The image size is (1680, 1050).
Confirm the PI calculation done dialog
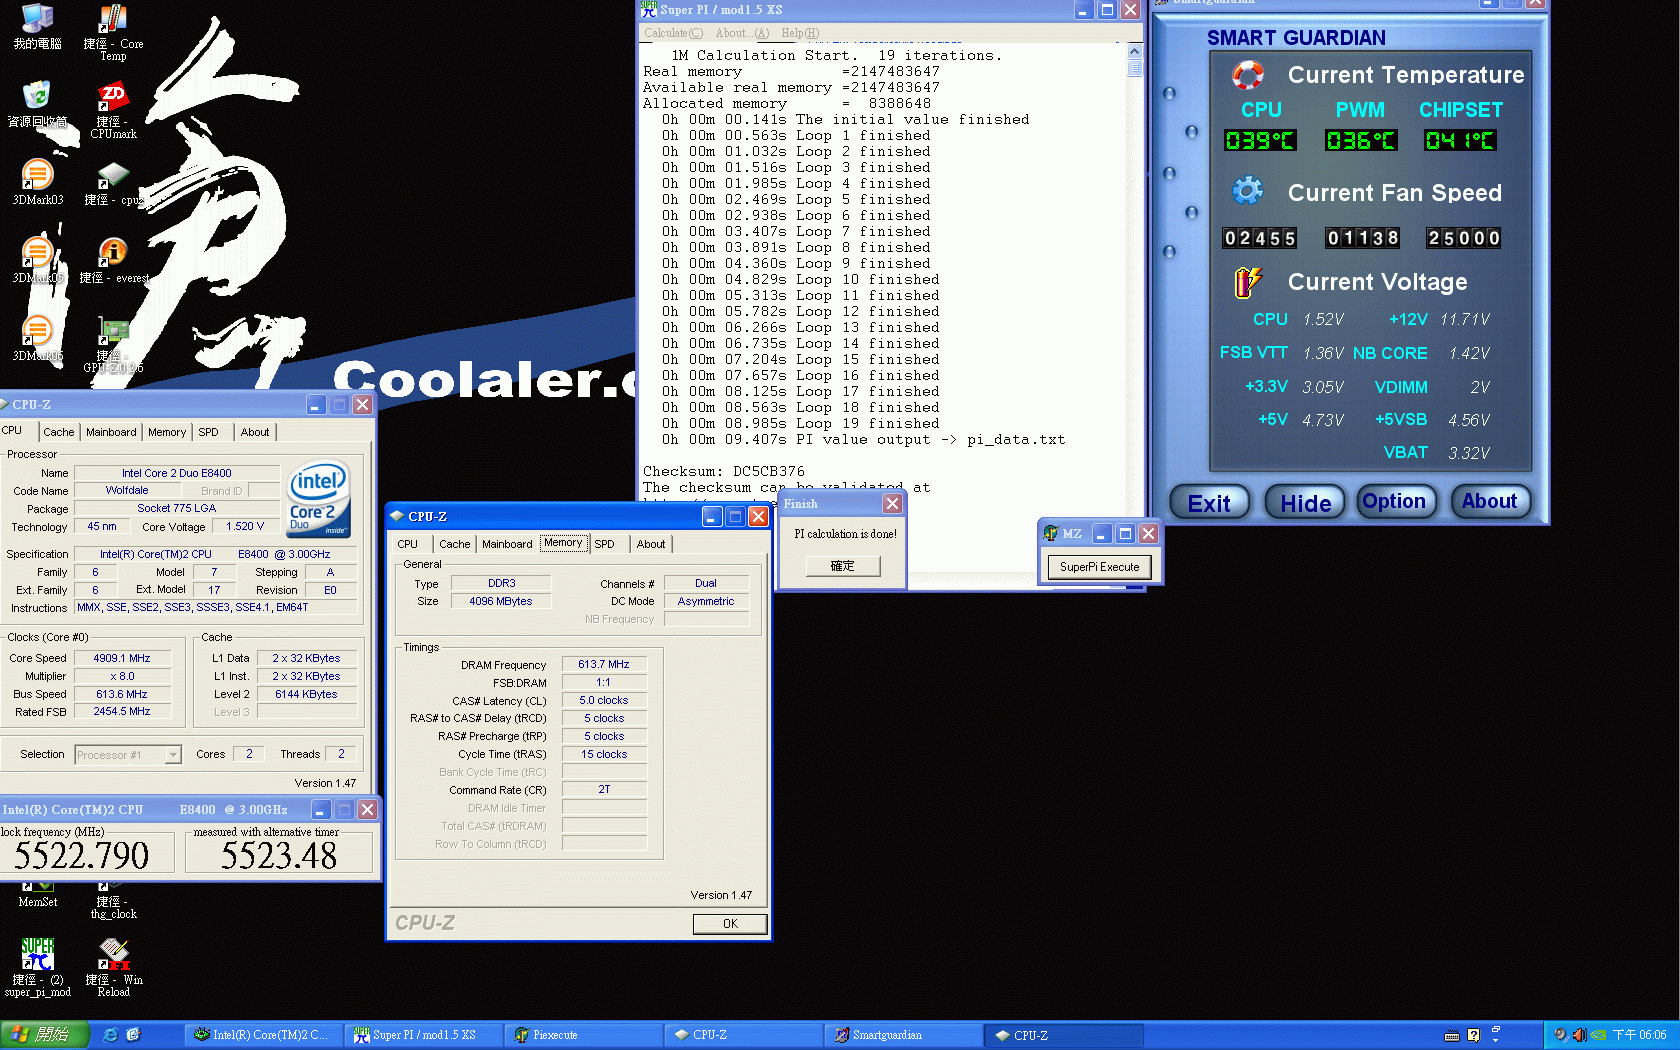click(x=843, y=566)
